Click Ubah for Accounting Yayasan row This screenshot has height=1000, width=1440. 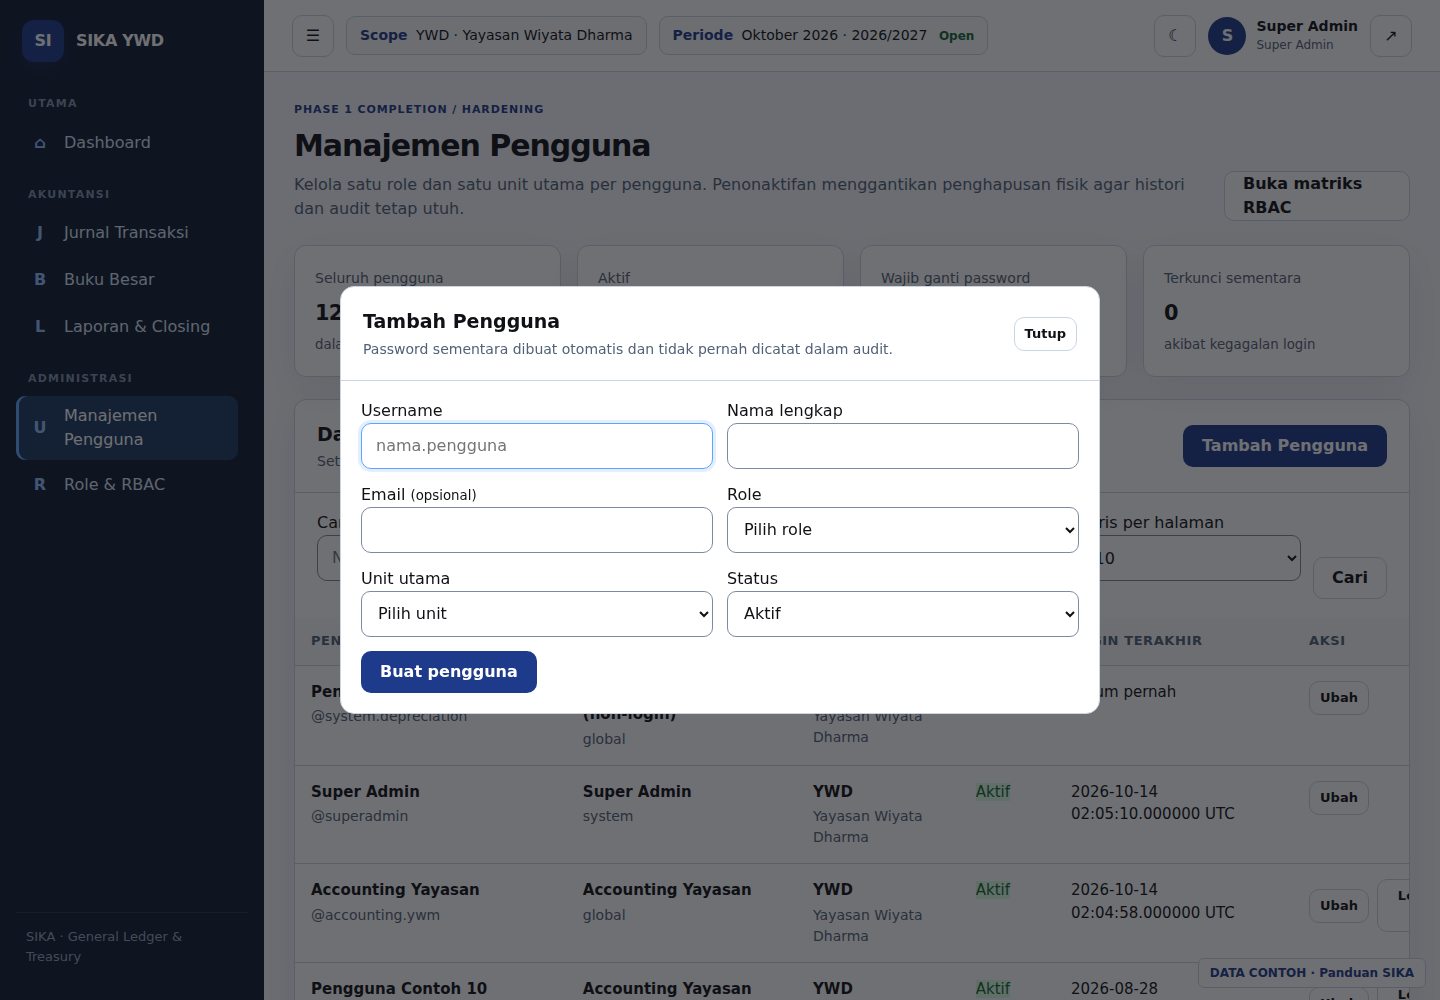pos(1339,906)
